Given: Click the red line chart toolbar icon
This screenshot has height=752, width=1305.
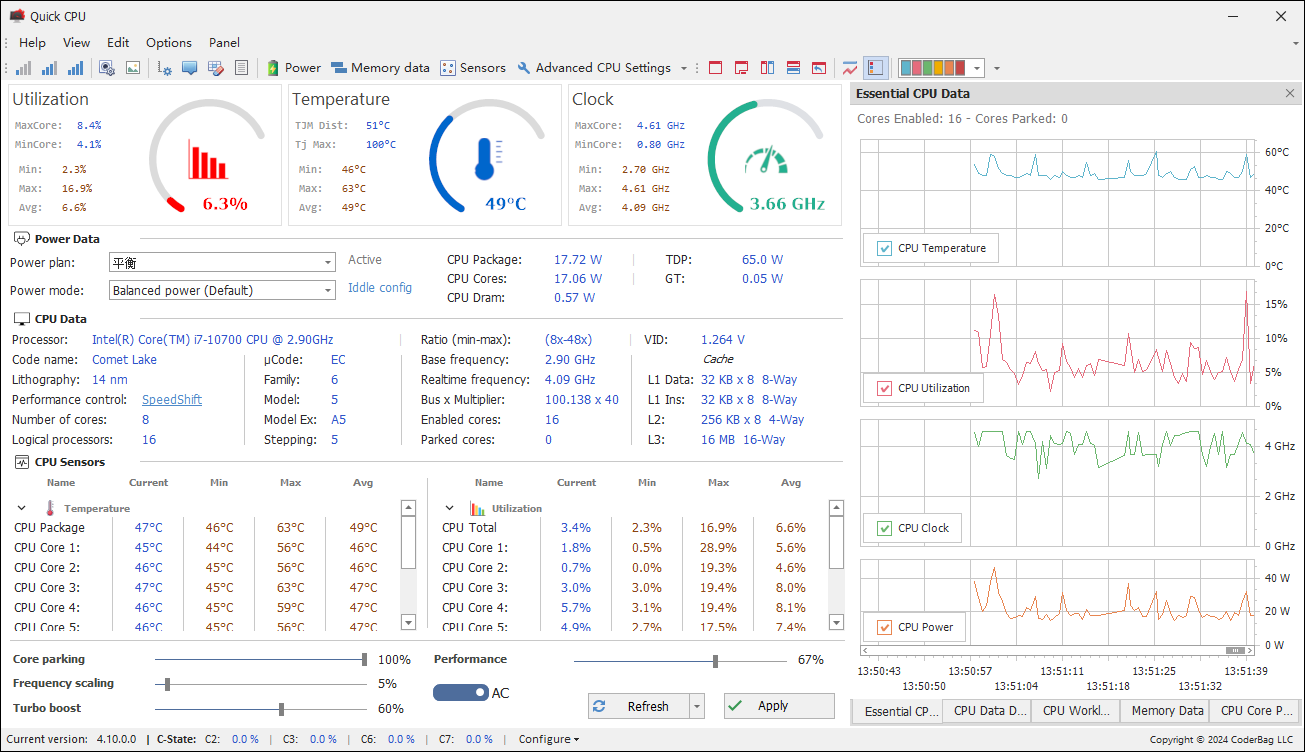Looking at the screenshot, I should click(x=849, y=68).
